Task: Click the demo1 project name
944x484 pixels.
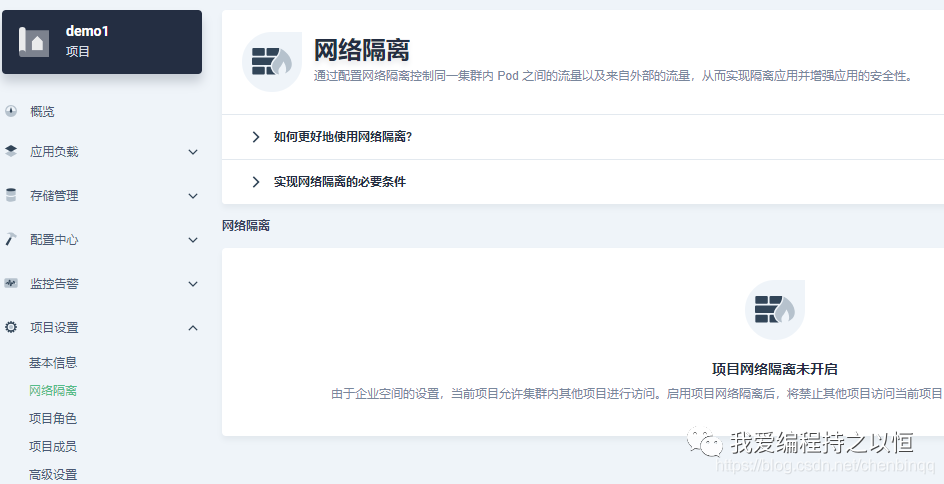Action: tap(87, 31)
